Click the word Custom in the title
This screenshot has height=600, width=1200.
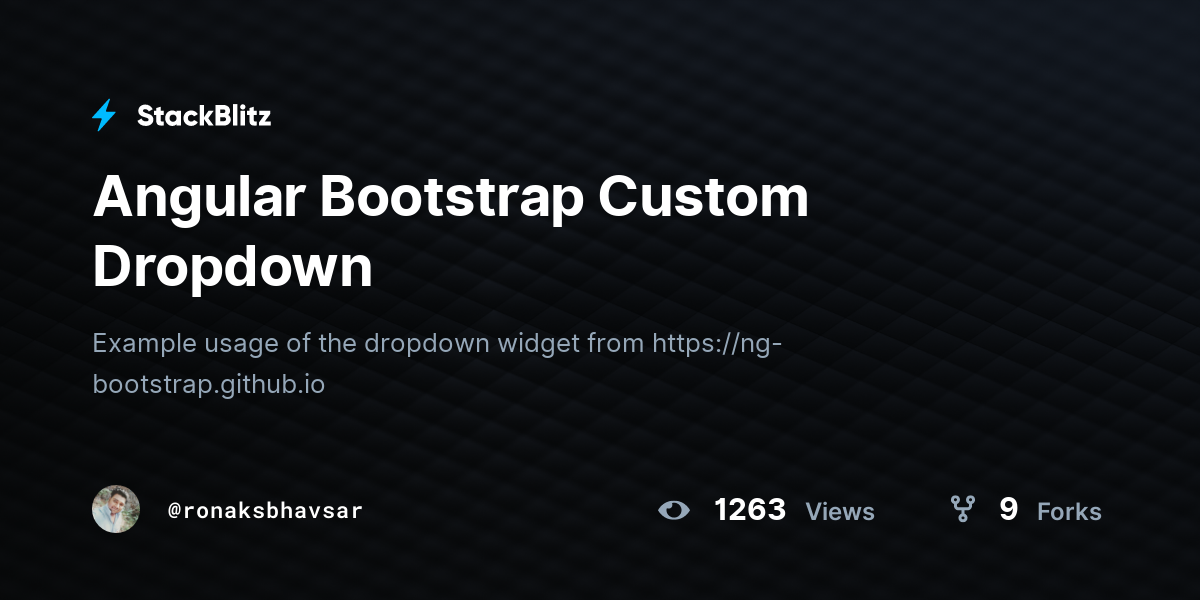pos(704,197)
